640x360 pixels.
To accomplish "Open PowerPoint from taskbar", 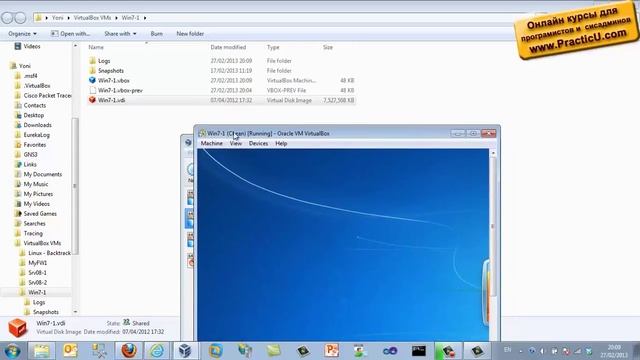I will coord(331,351).
